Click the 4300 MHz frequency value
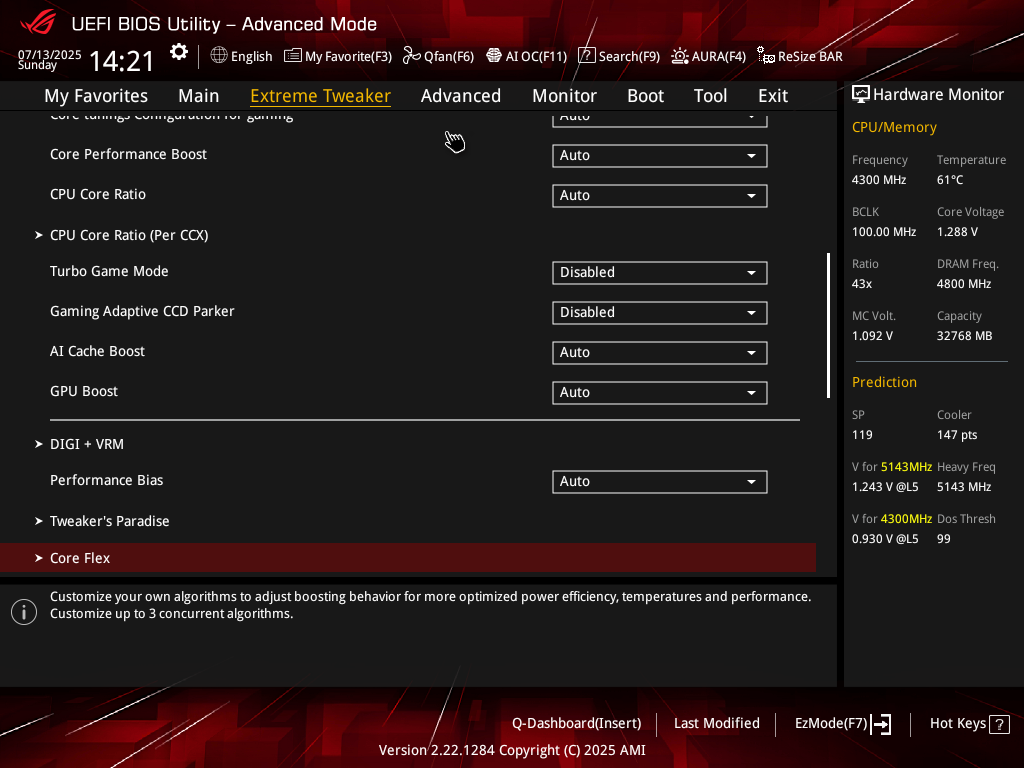 click(879, 180)
